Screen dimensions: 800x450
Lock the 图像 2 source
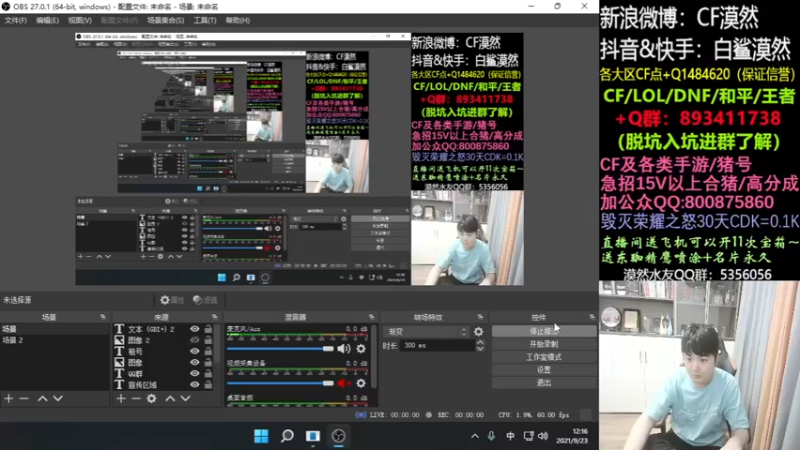pos(208,340)
